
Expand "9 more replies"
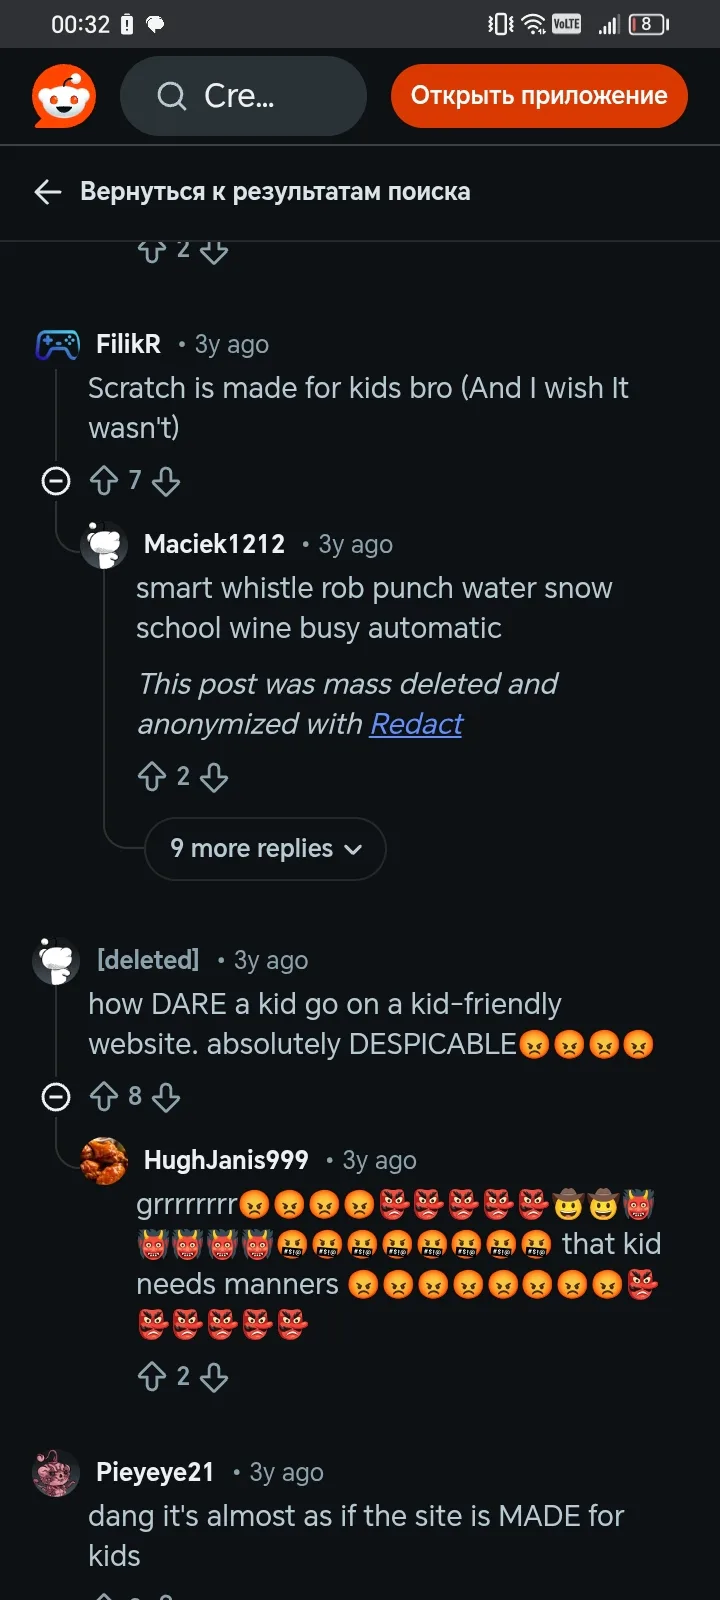click(265, 849)
